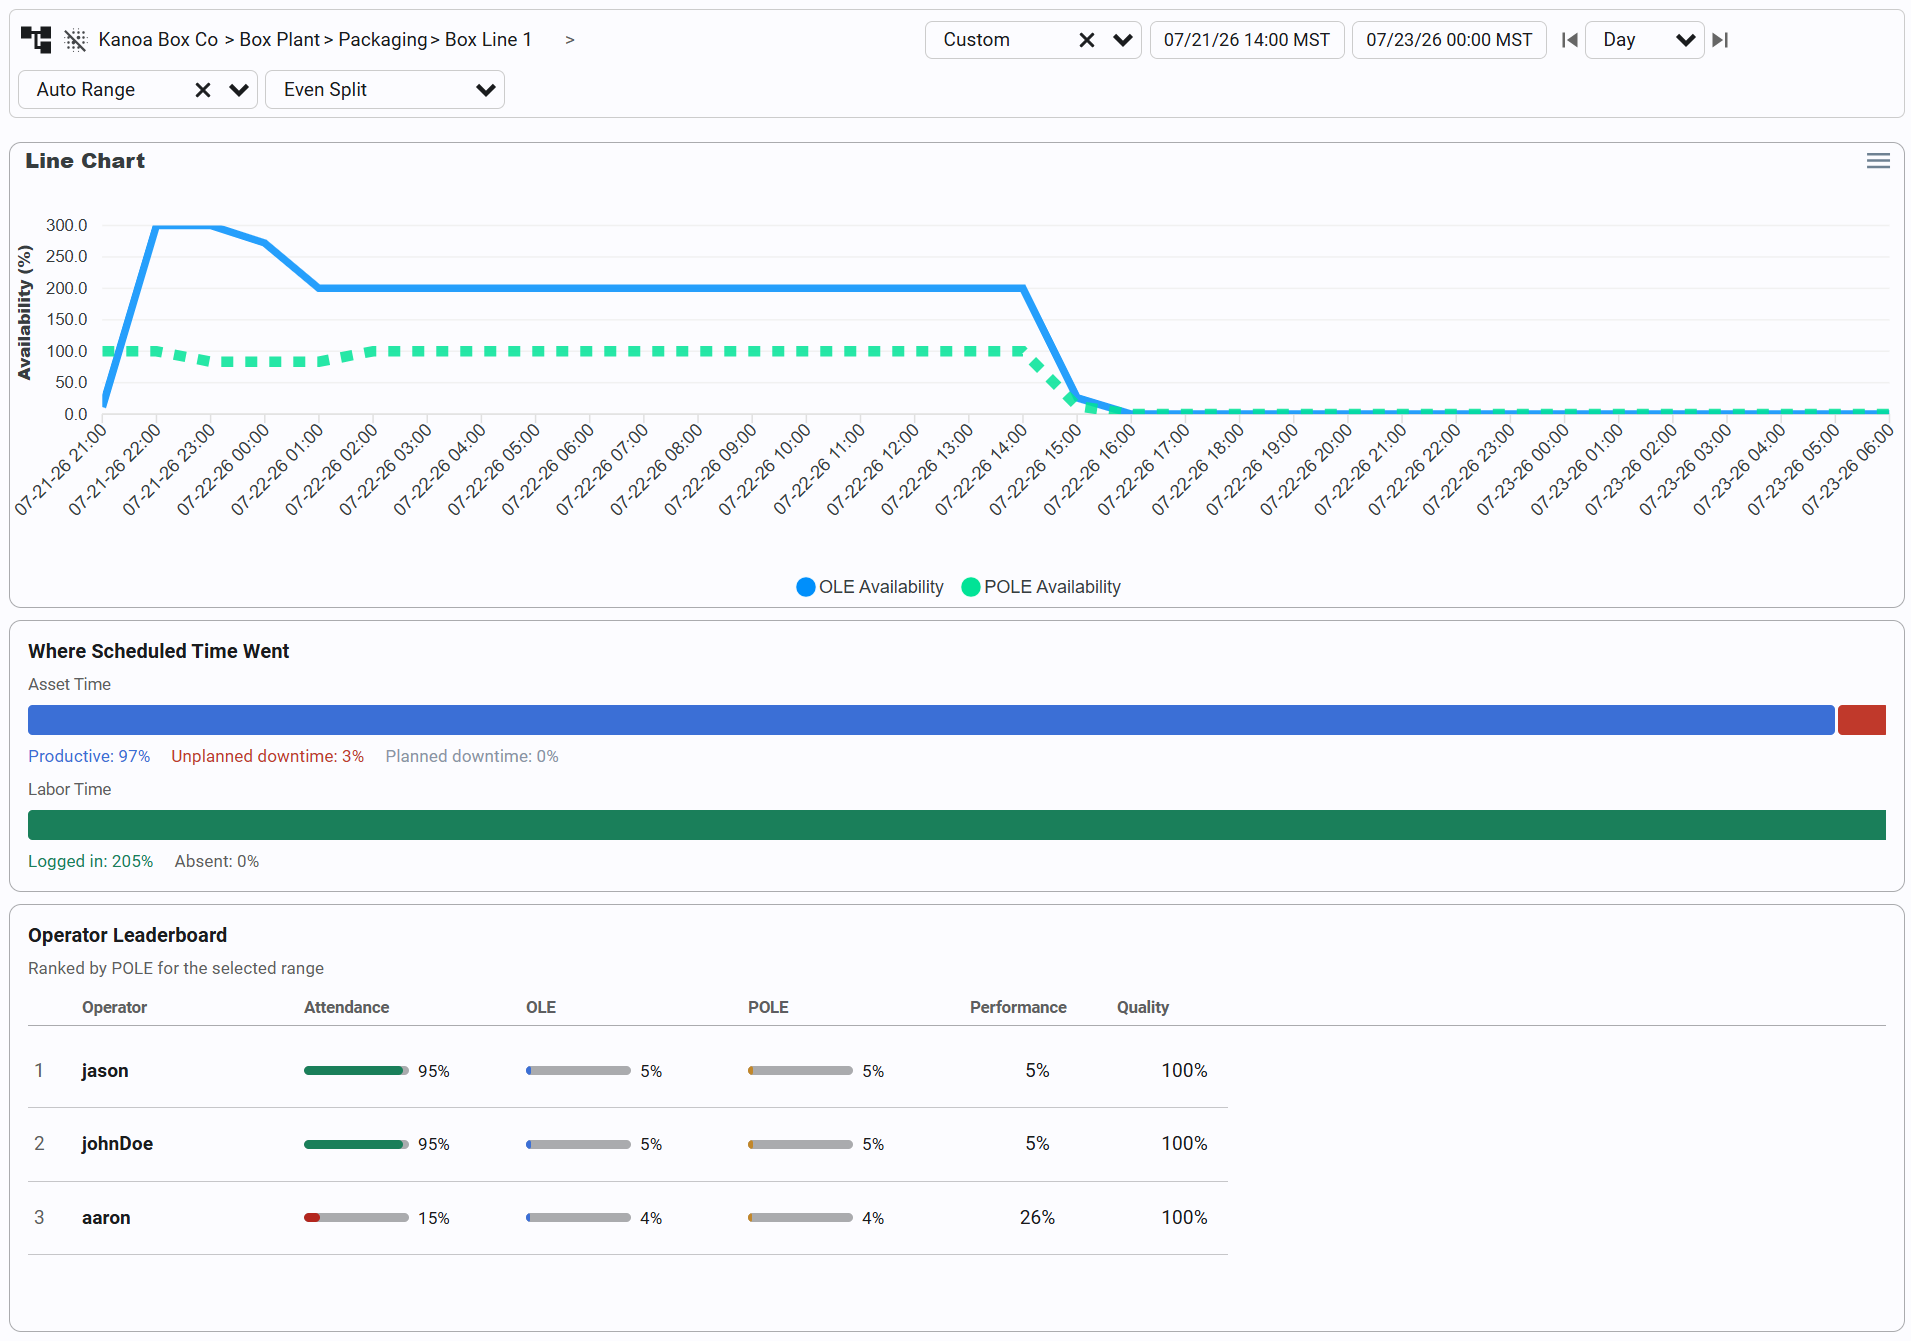1911x1341 pixels.
Task: Select the jason row in Operator Leaderboard
Action: coord(628,1071)
